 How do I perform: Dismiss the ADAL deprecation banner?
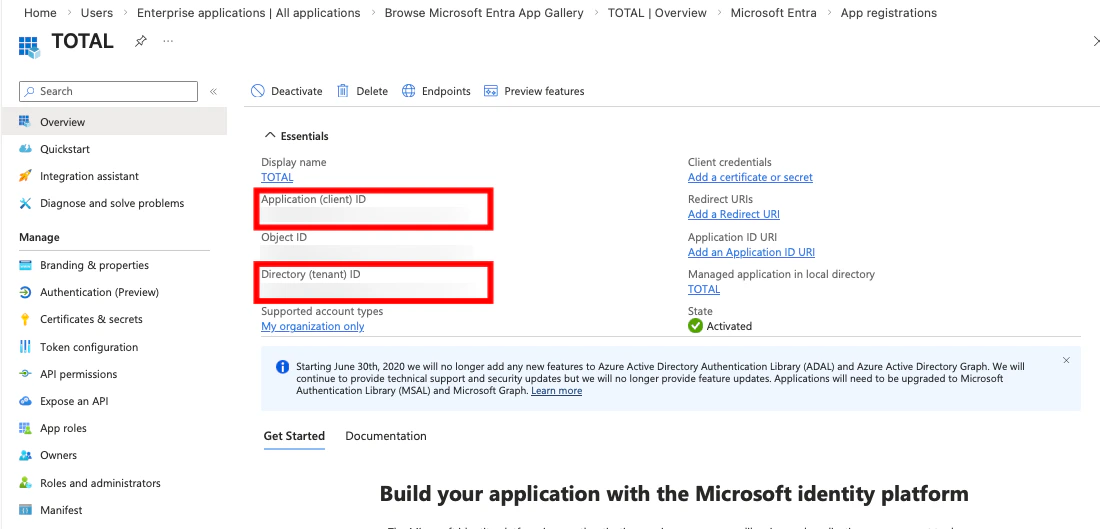(1066, 361)
